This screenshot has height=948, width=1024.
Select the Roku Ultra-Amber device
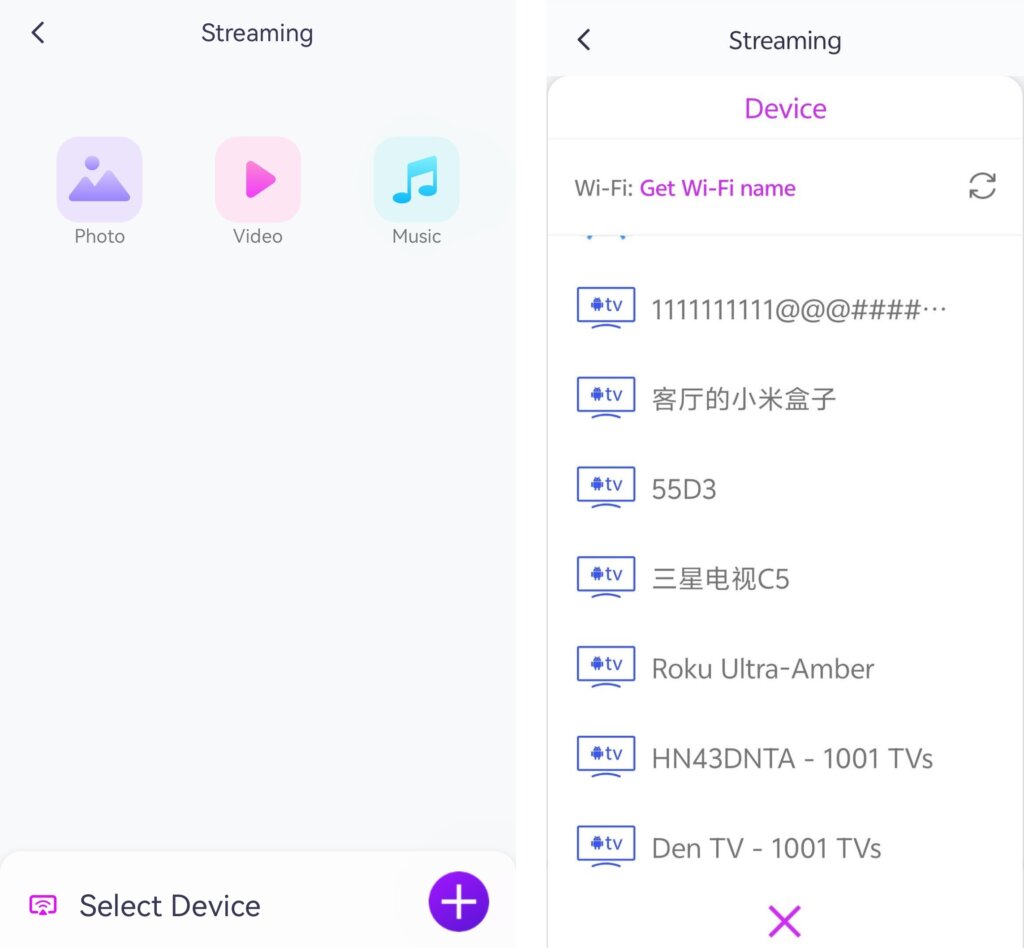(762, 668)
